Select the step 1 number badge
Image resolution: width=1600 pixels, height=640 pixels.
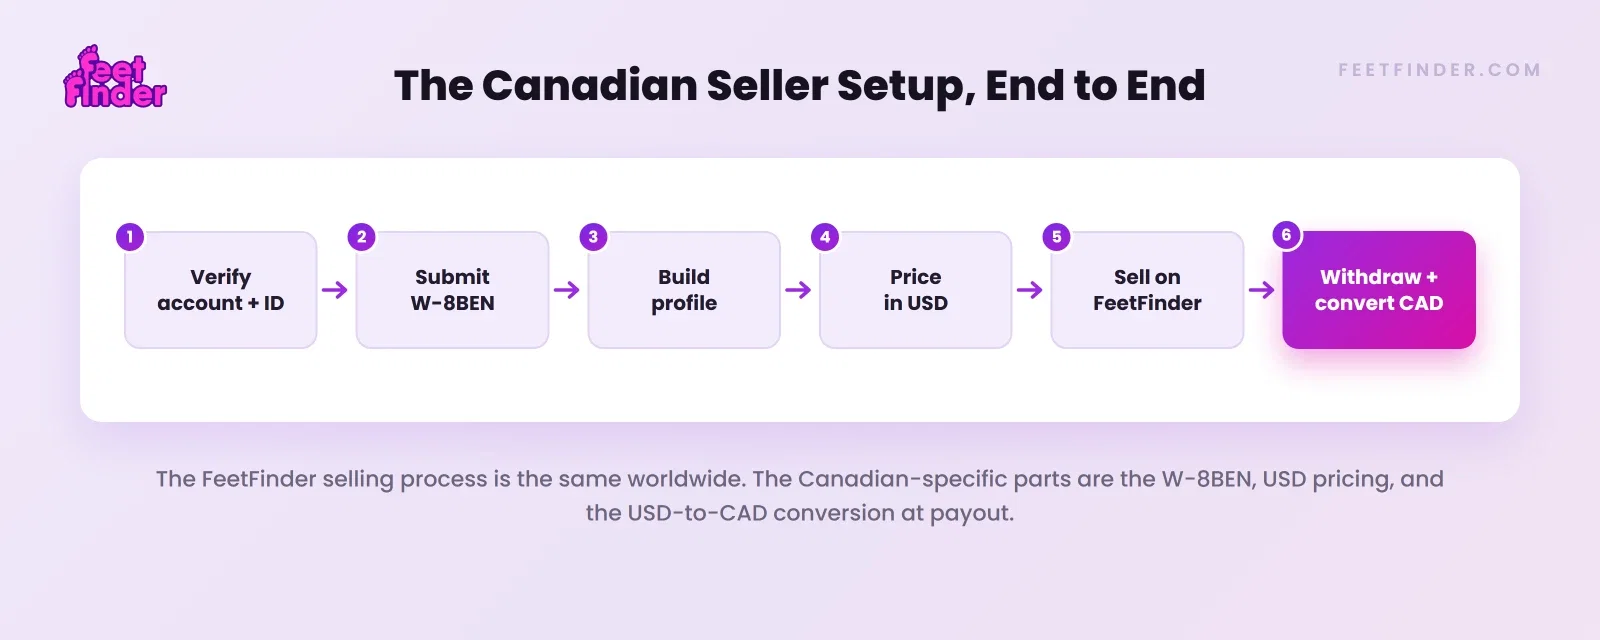click(x=130, y=237)
